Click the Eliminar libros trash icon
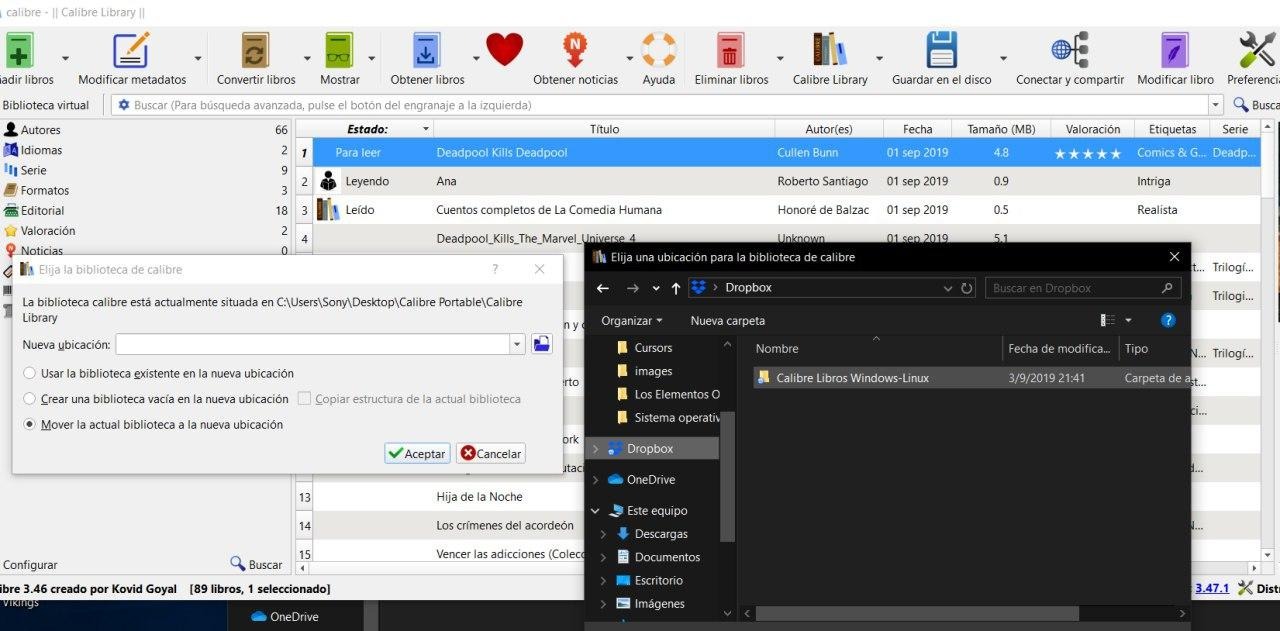The width and height of the screenshot is (1280, 631). coord(731,50)
